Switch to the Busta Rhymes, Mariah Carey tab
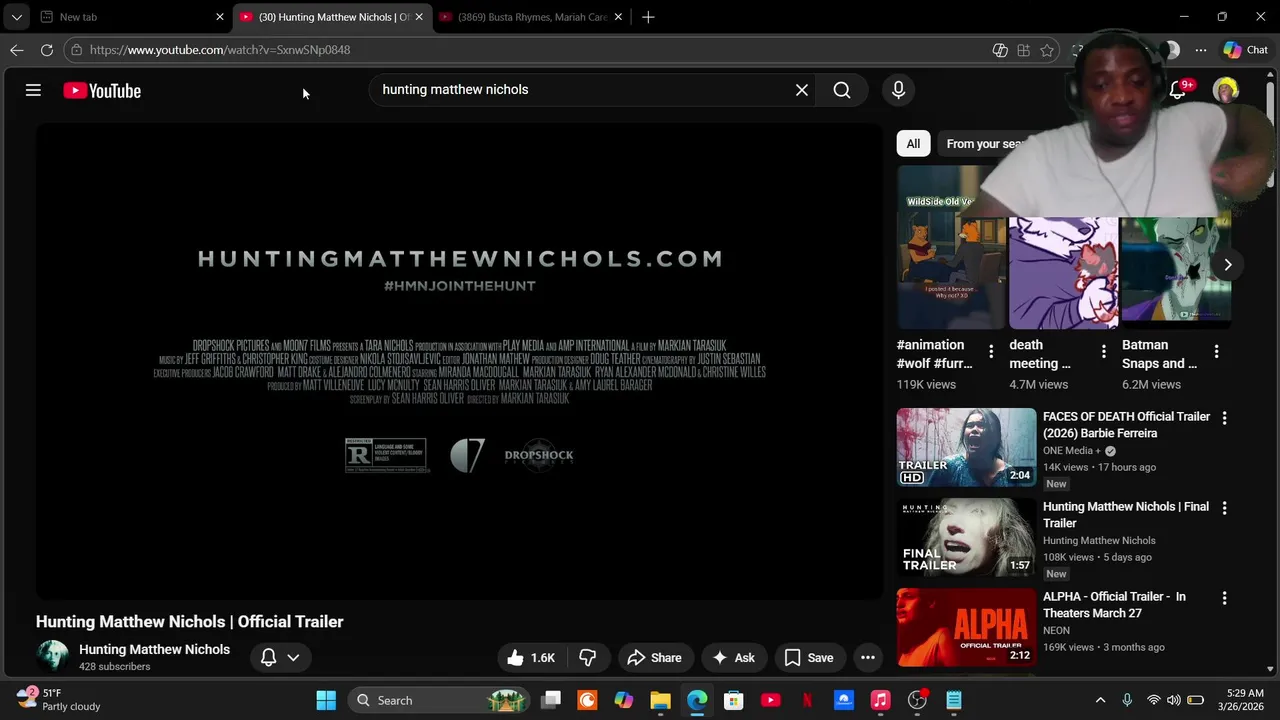Image resolution: width=1280 pixels, height=720 pixels. click(530, 17)
